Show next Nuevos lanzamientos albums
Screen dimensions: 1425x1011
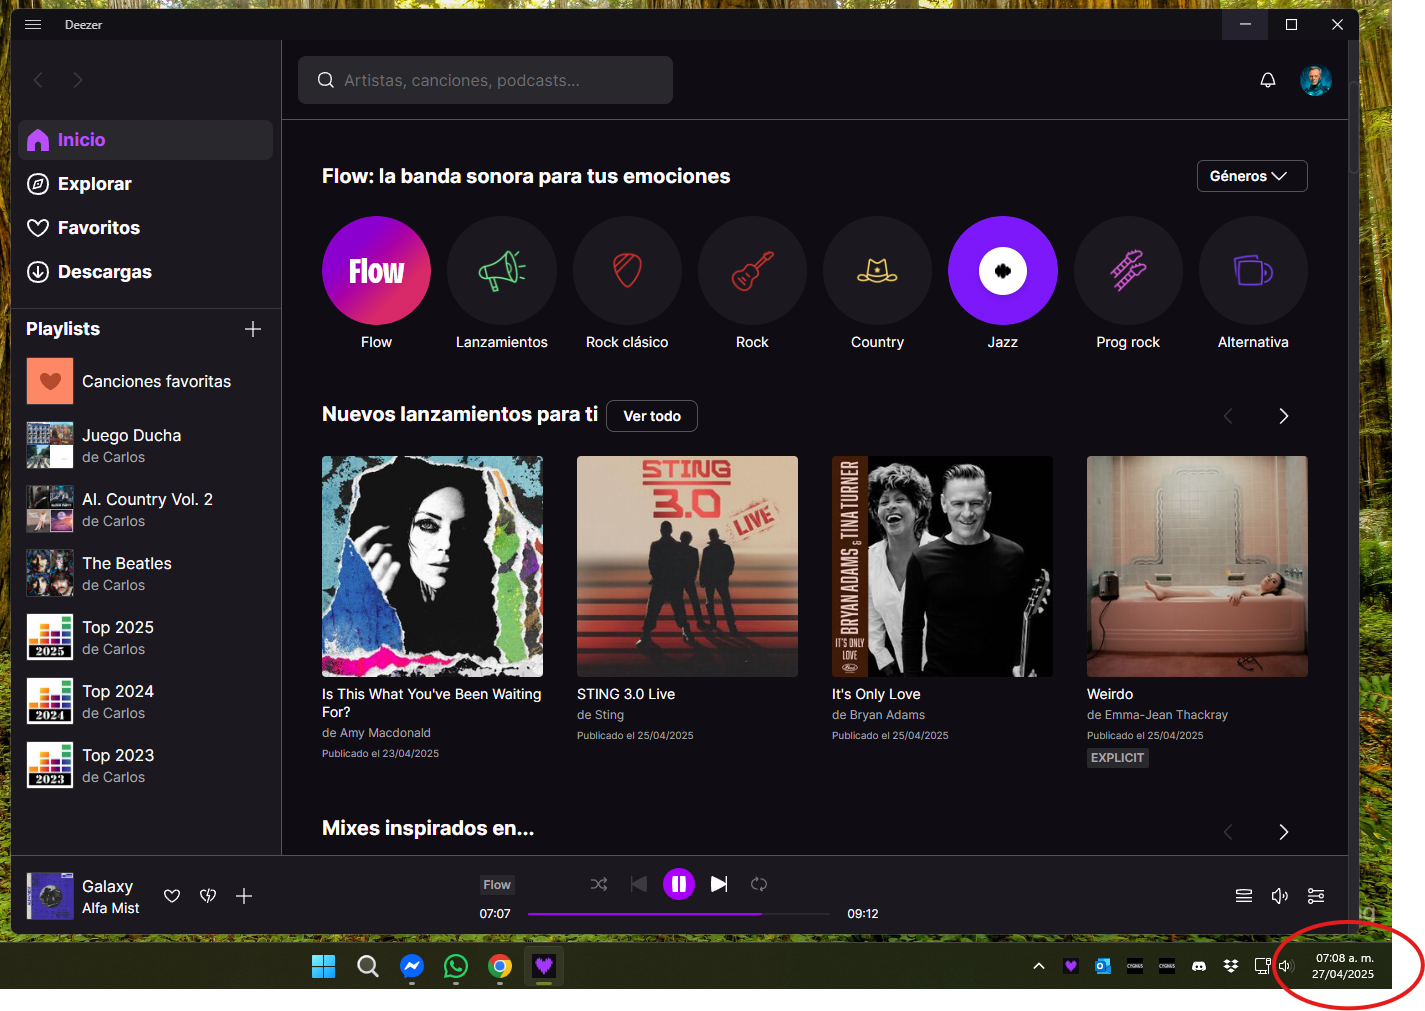(1284, 416)
